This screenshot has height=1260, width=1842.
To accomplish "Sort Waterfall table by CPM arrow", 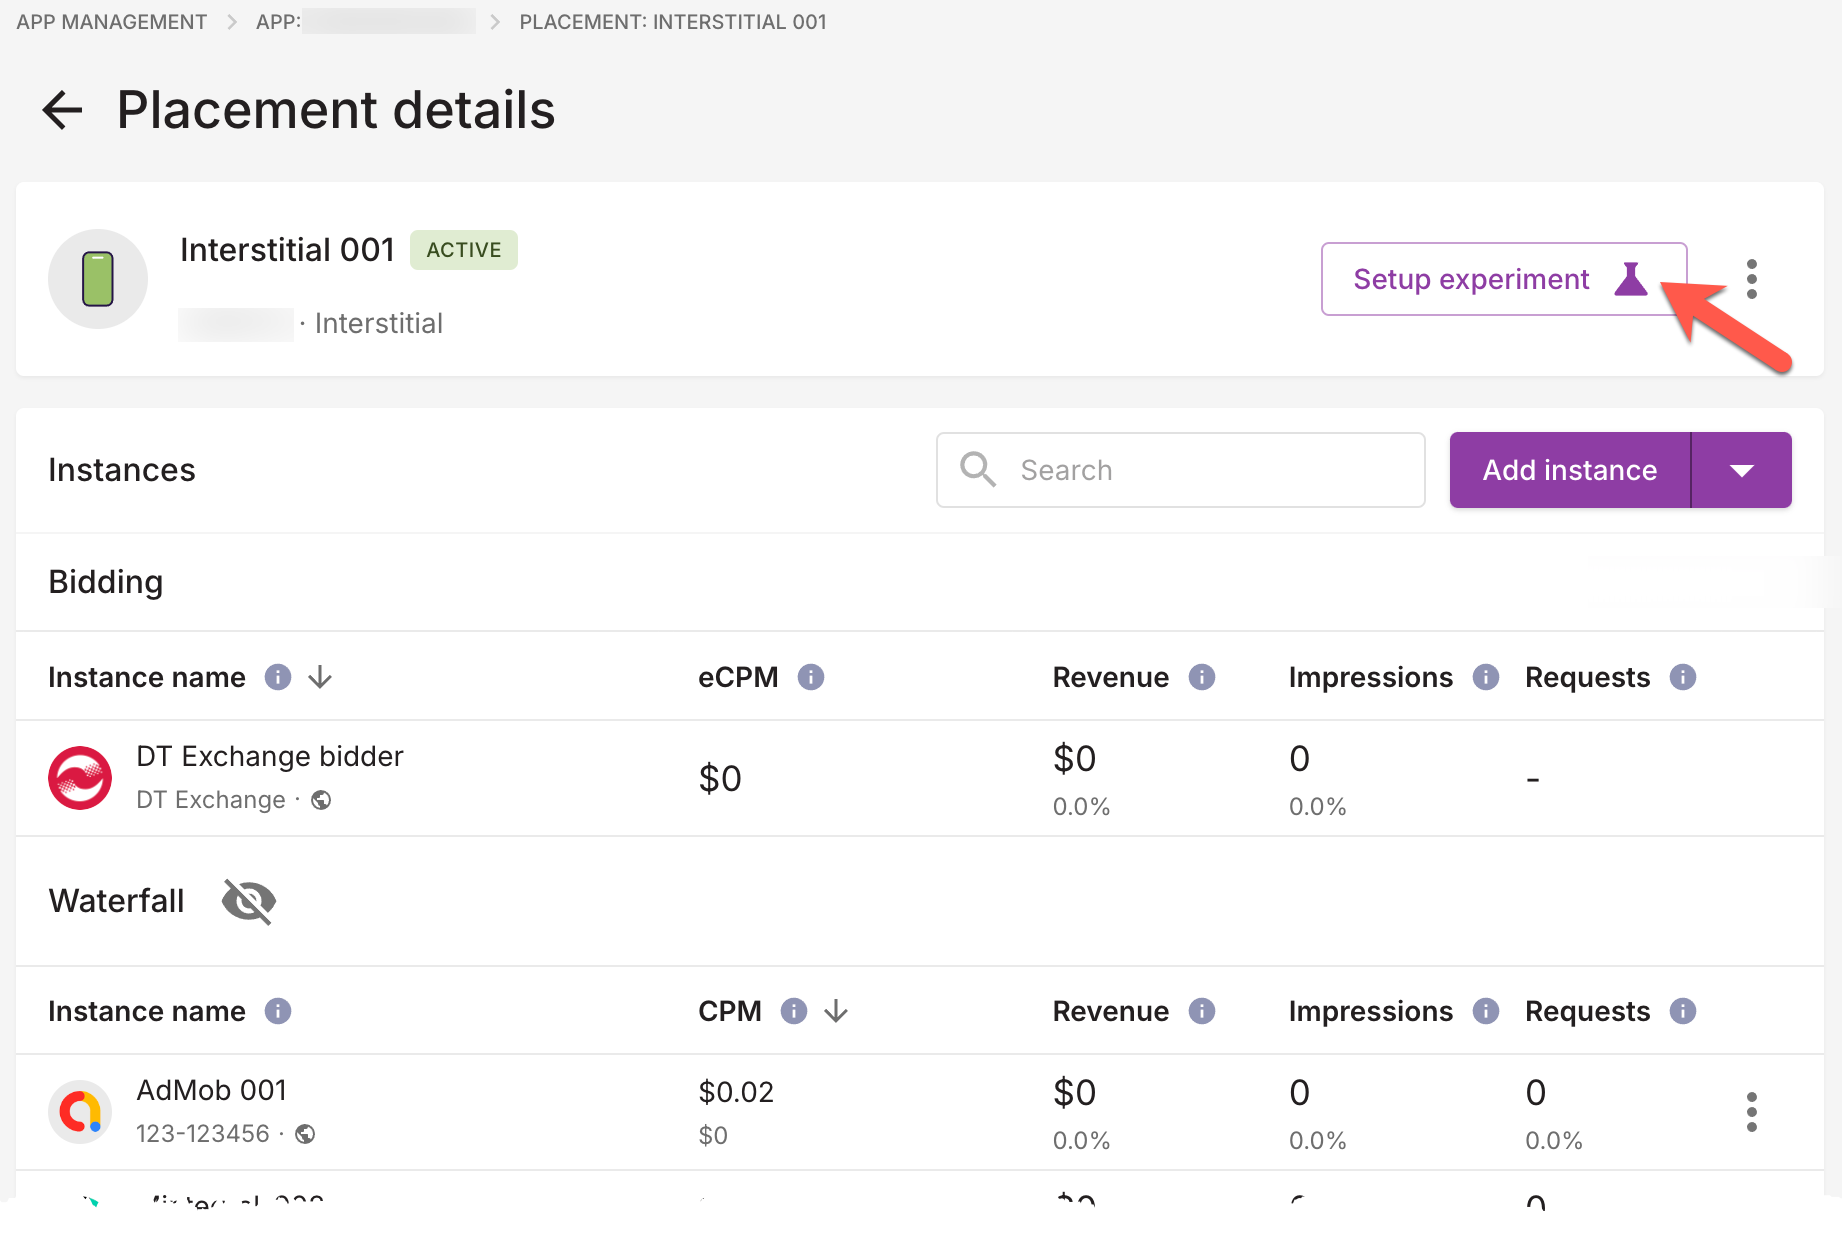I will click(x=836, y=1012).
